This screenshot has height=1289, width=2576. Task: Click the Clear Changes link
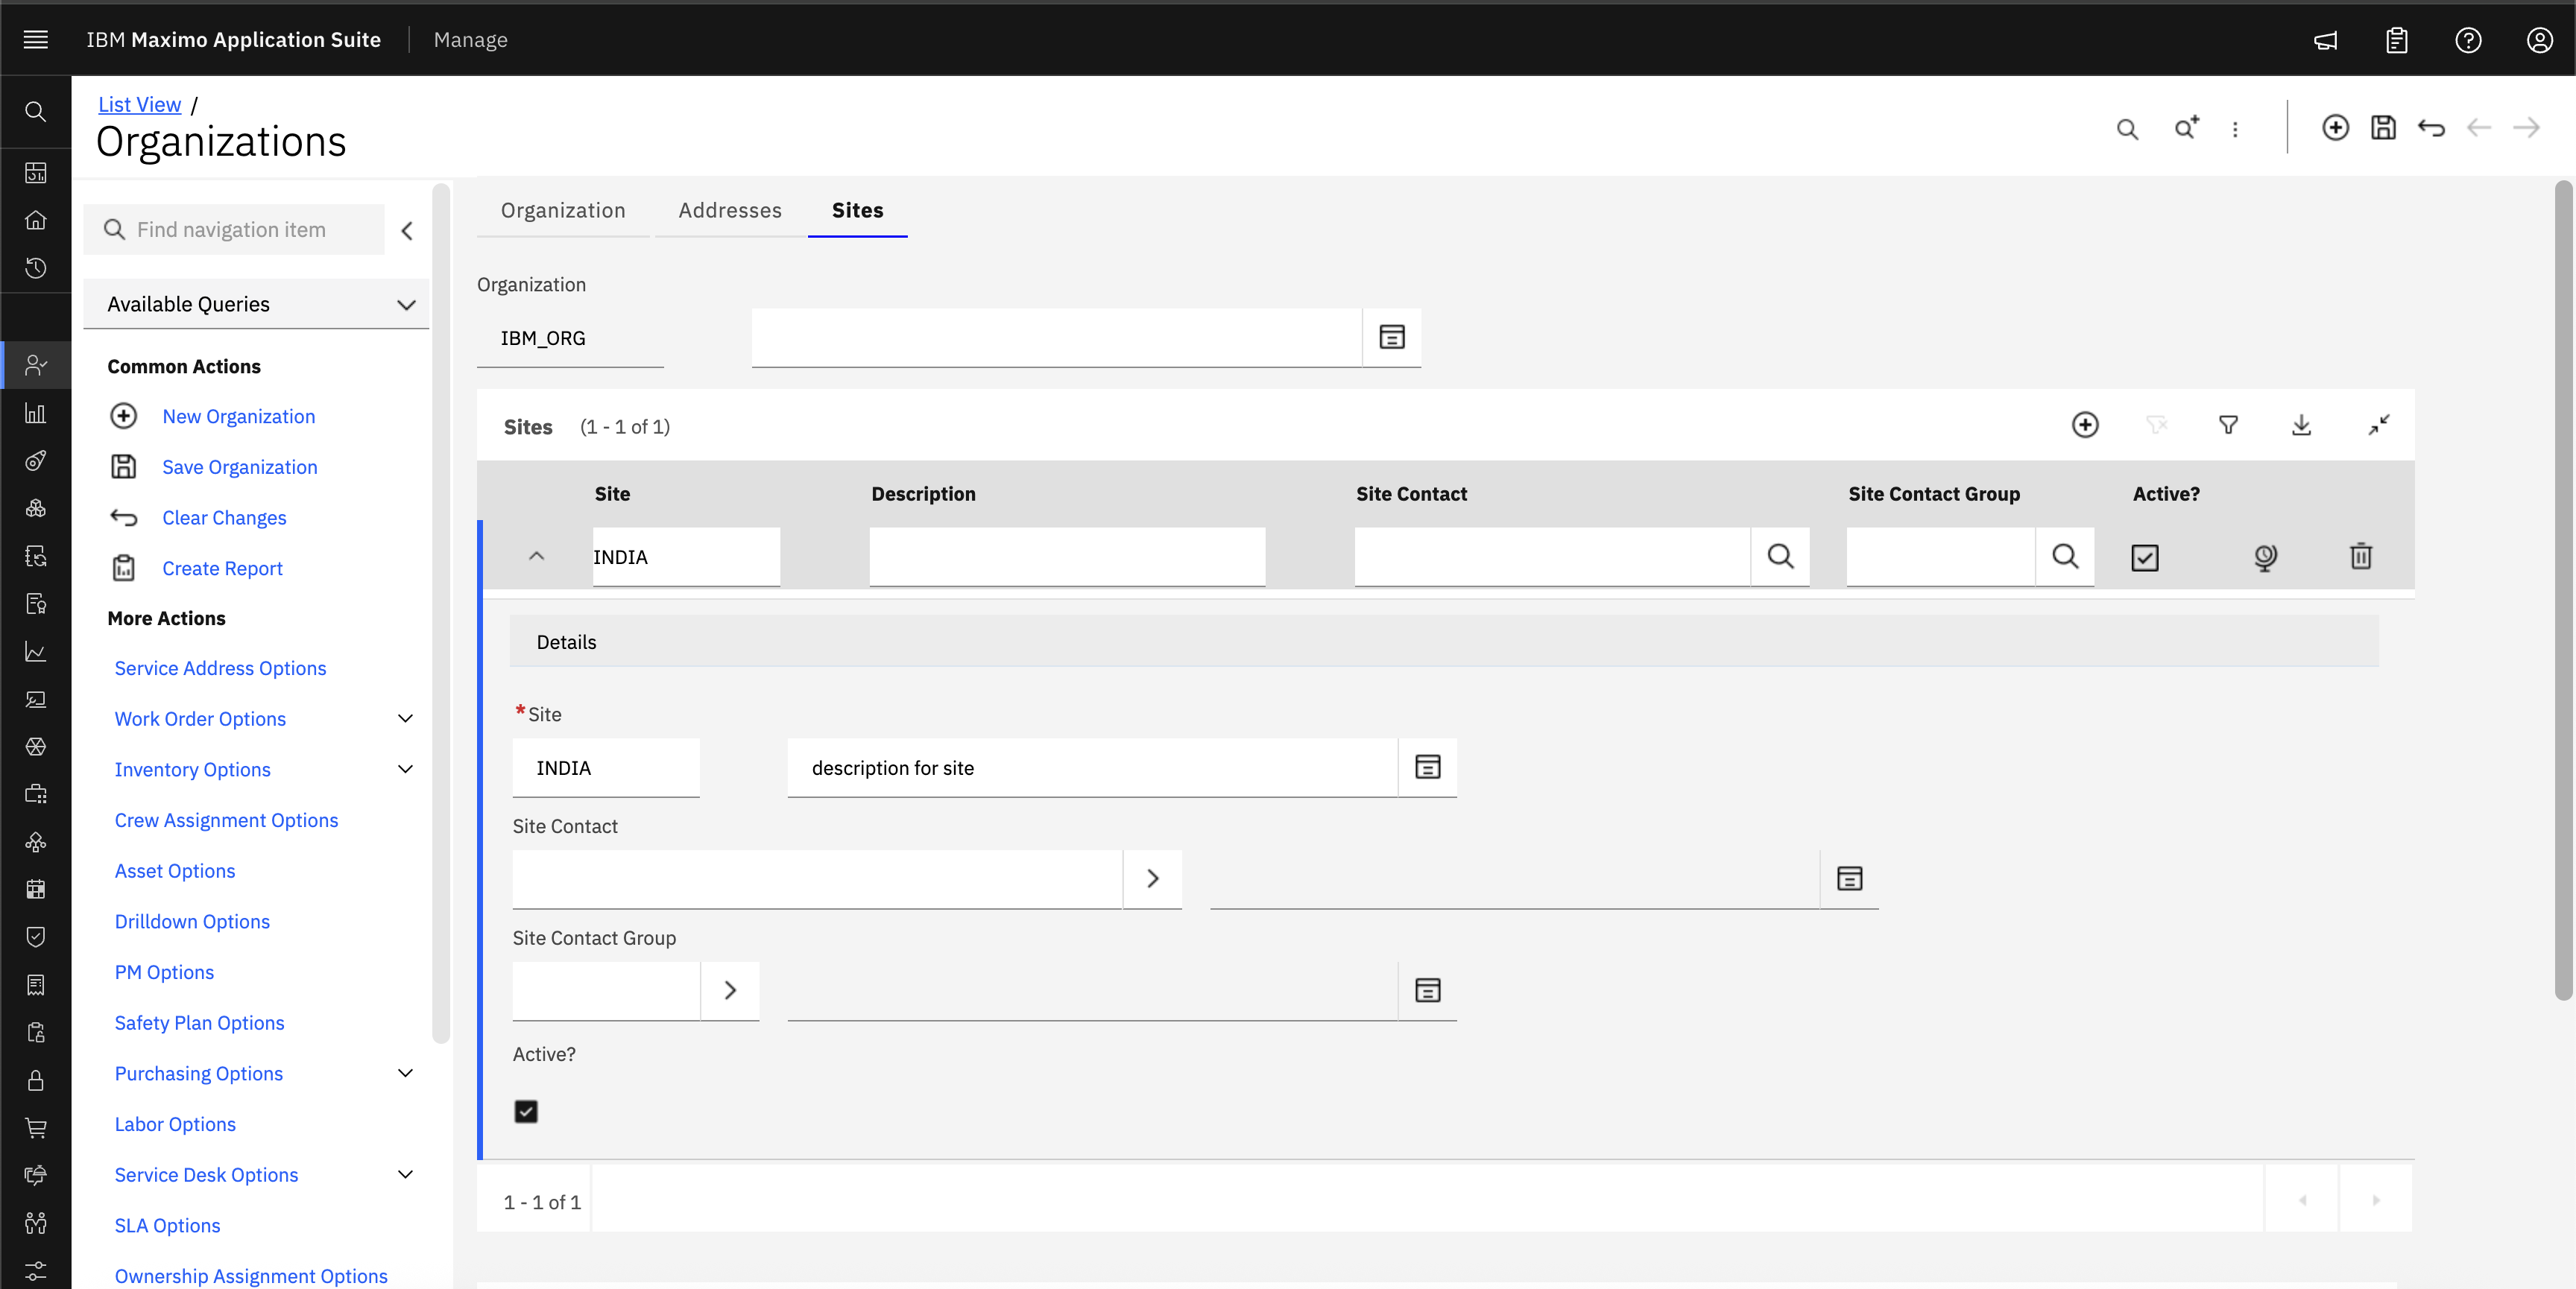click(x=225, y=518)
